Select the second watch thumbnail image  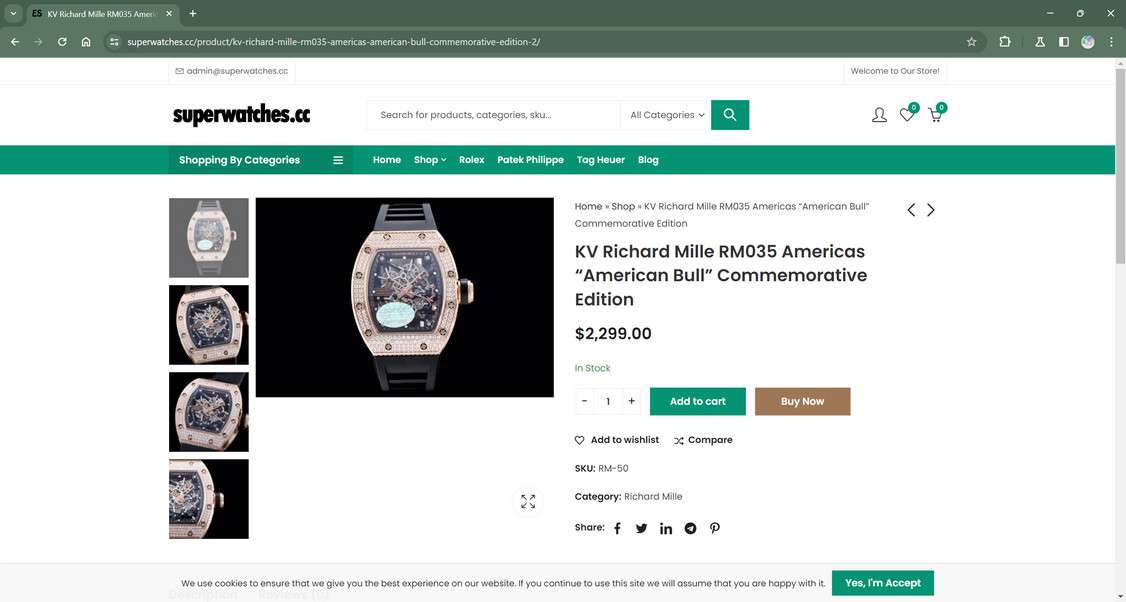point(208,325)
